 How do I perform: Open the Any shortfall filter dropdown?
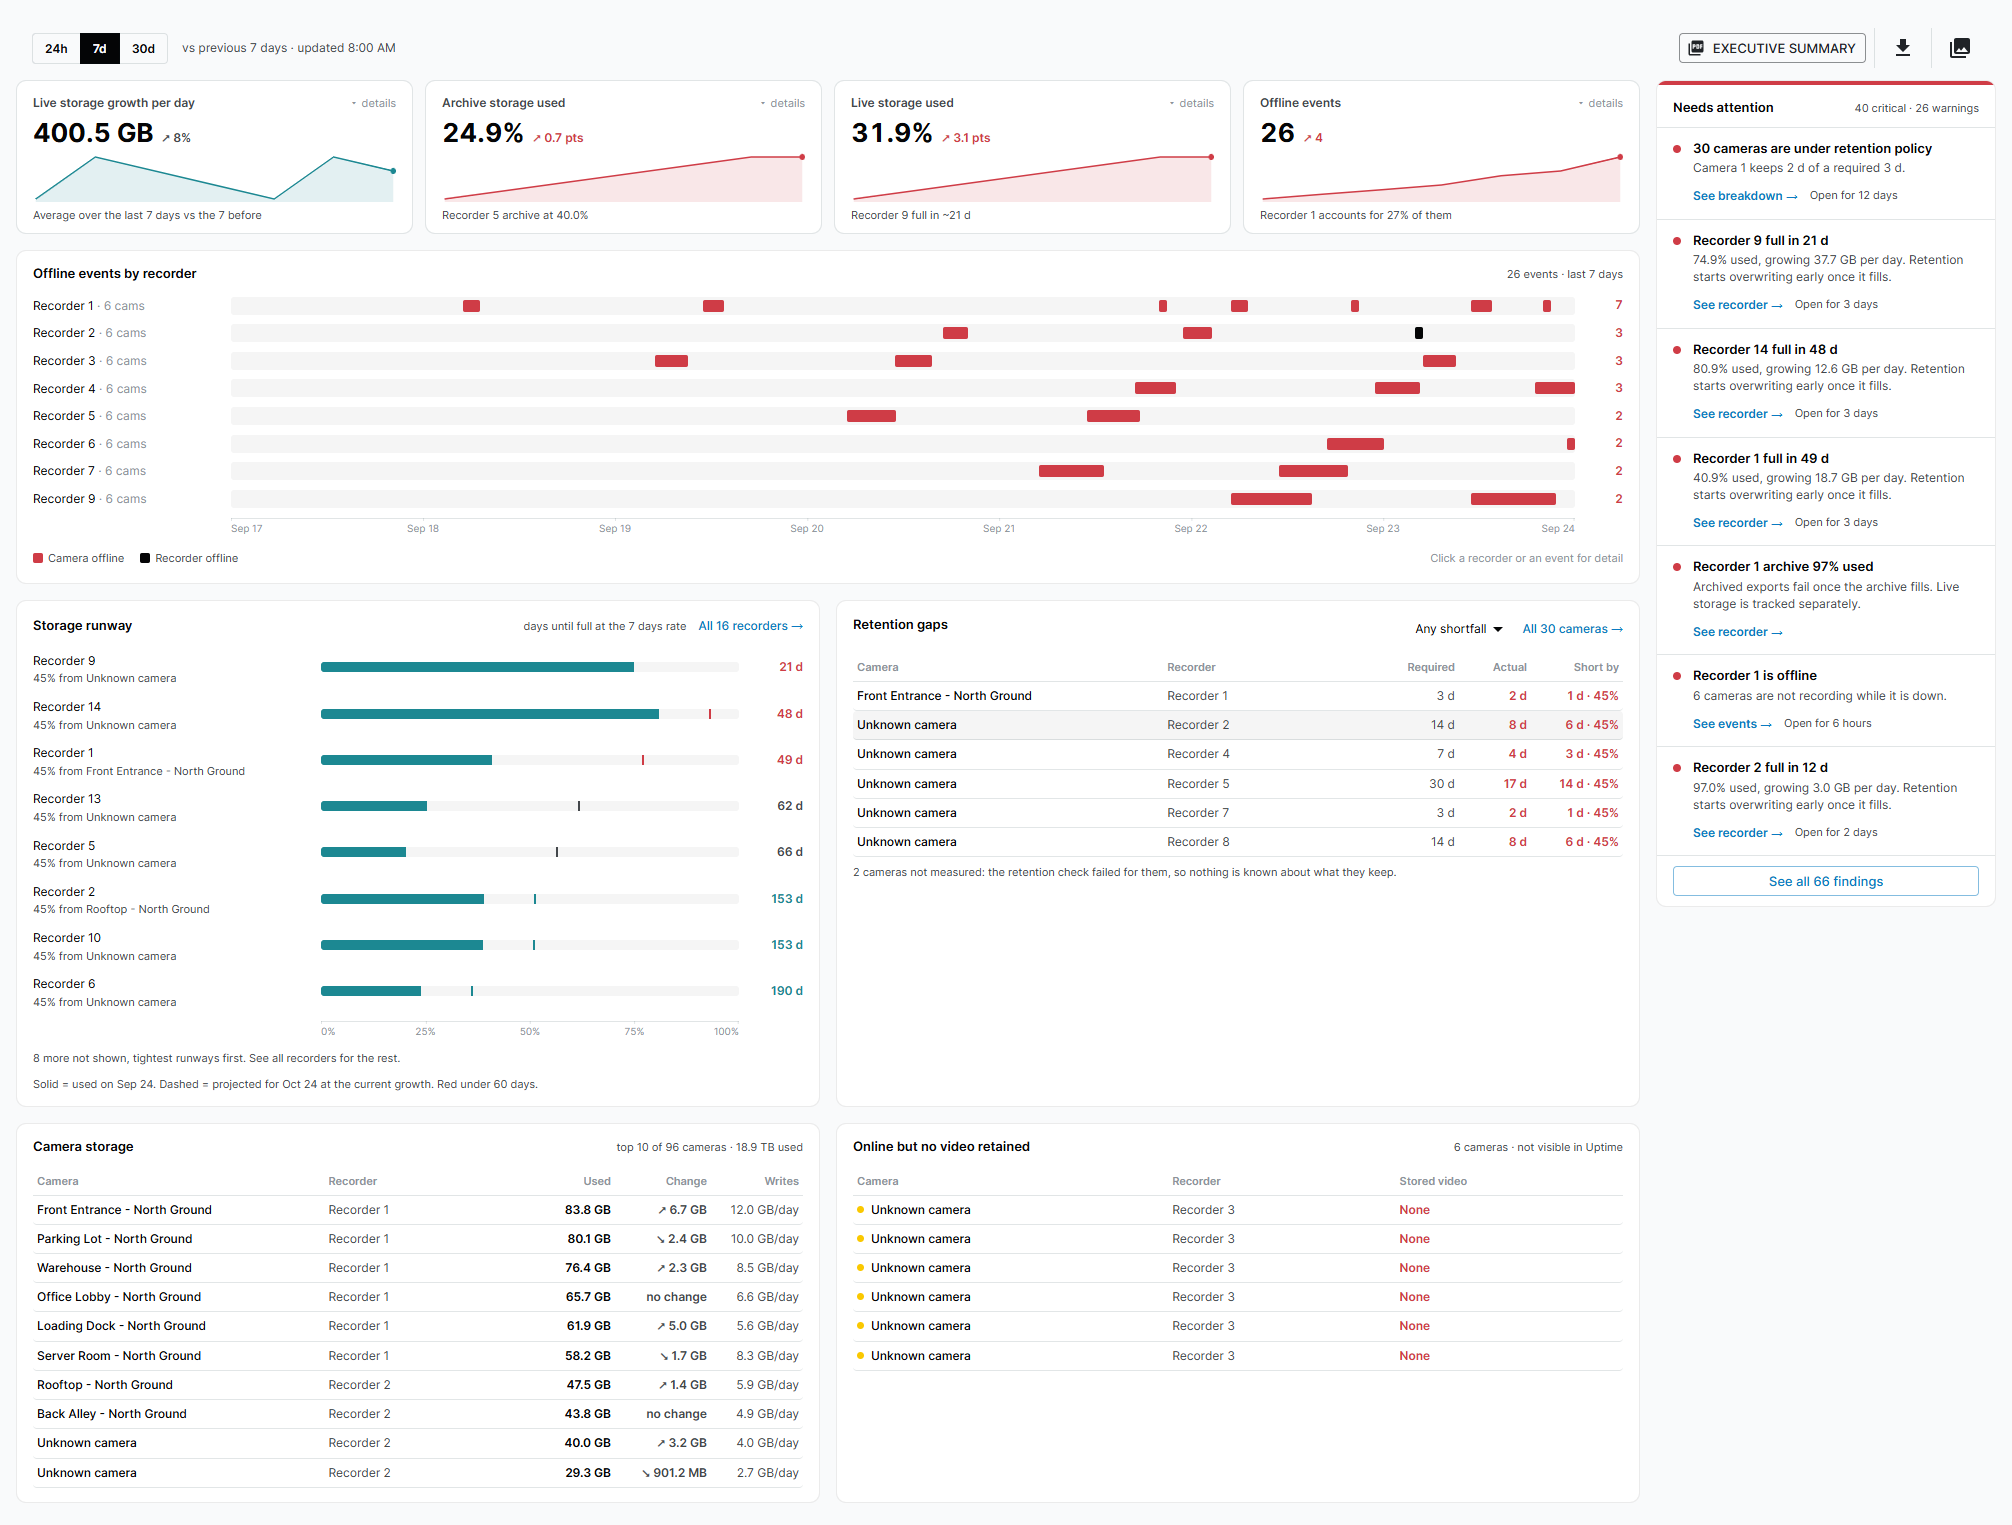click(1459, 629)
